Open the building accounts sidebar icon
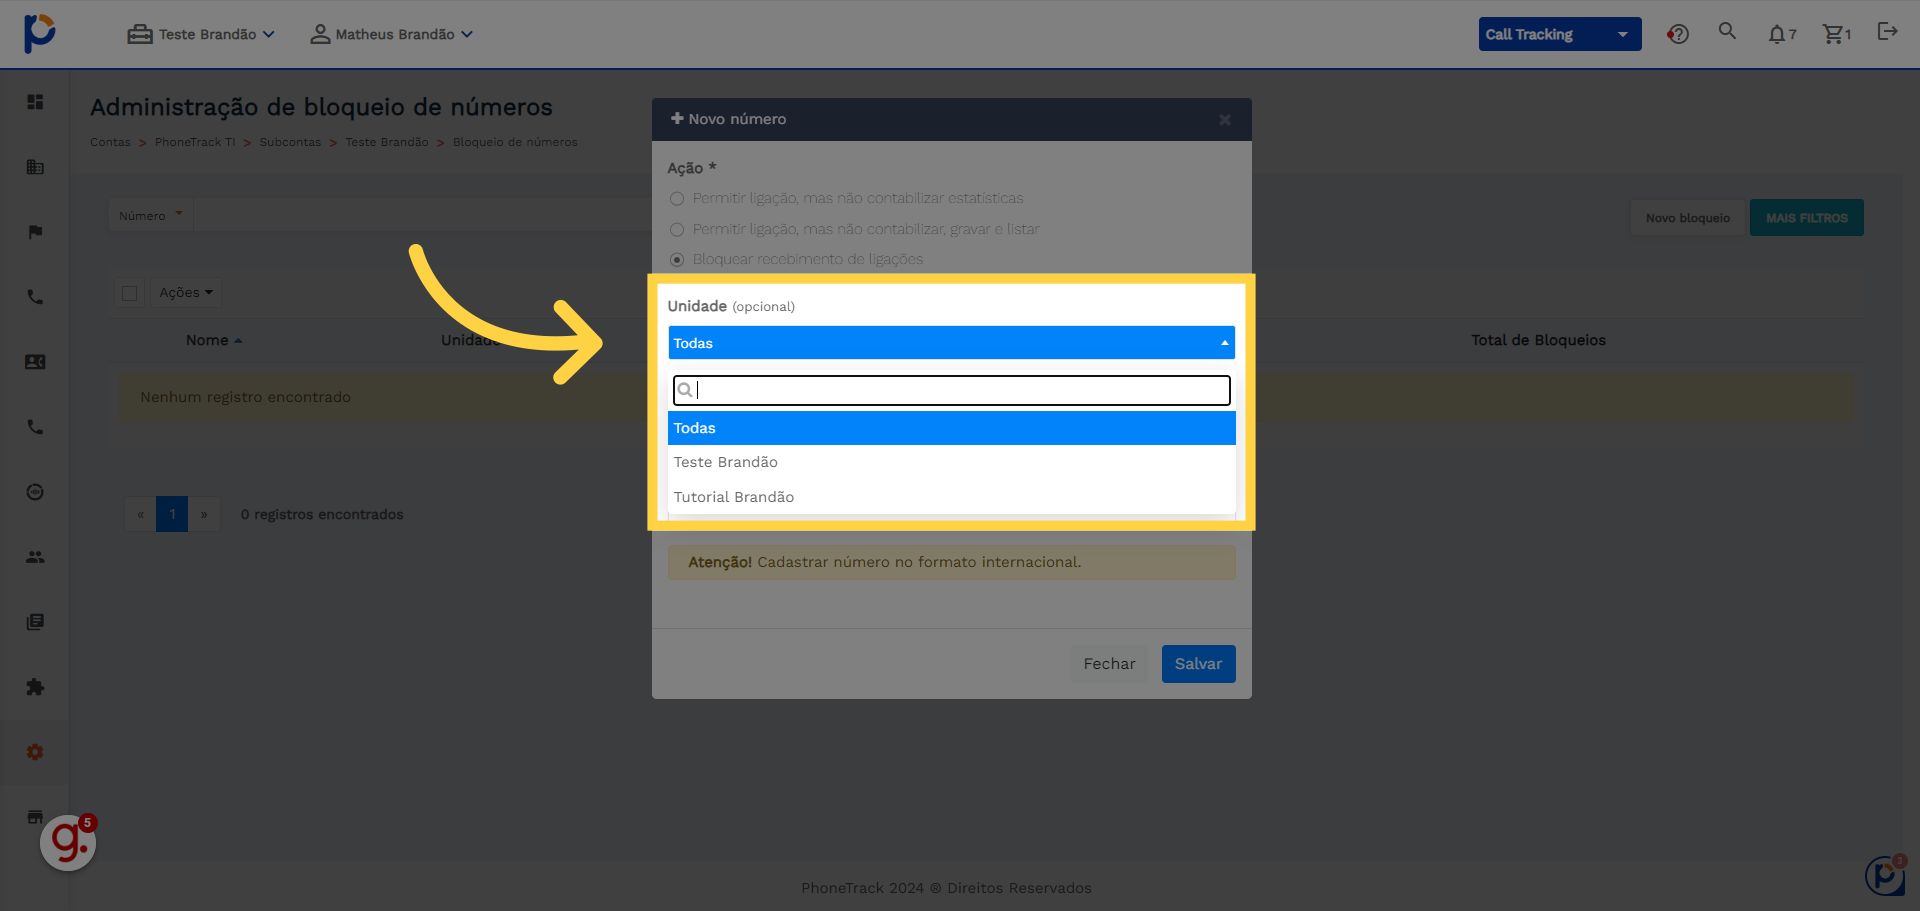 35,167
